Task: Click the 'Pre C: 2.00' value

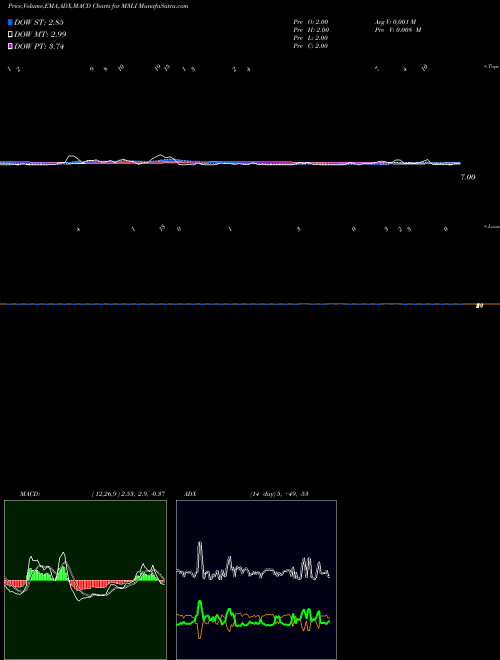Action: click(x=311, y=46)
